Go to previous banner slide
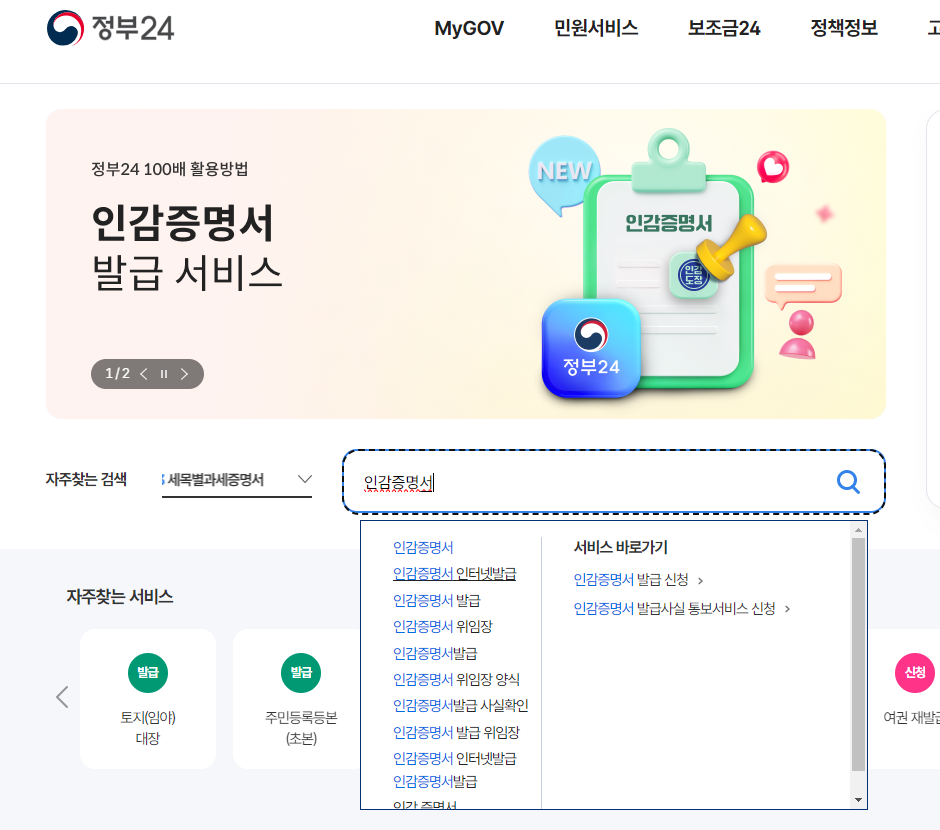940x830 pixels. pos(144,374)
